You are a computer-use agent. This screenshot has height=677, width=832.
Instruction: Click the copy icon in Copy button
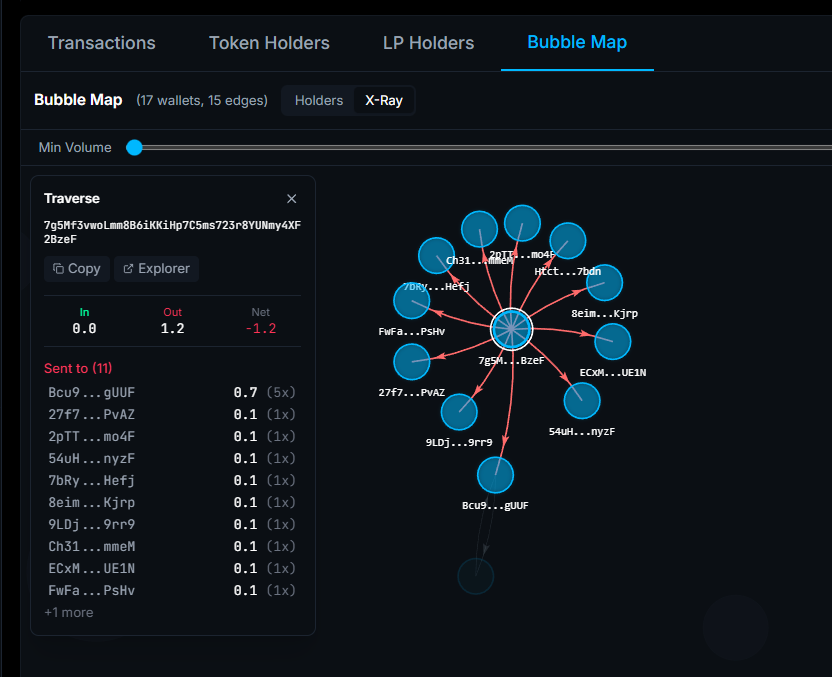point(58,268)
